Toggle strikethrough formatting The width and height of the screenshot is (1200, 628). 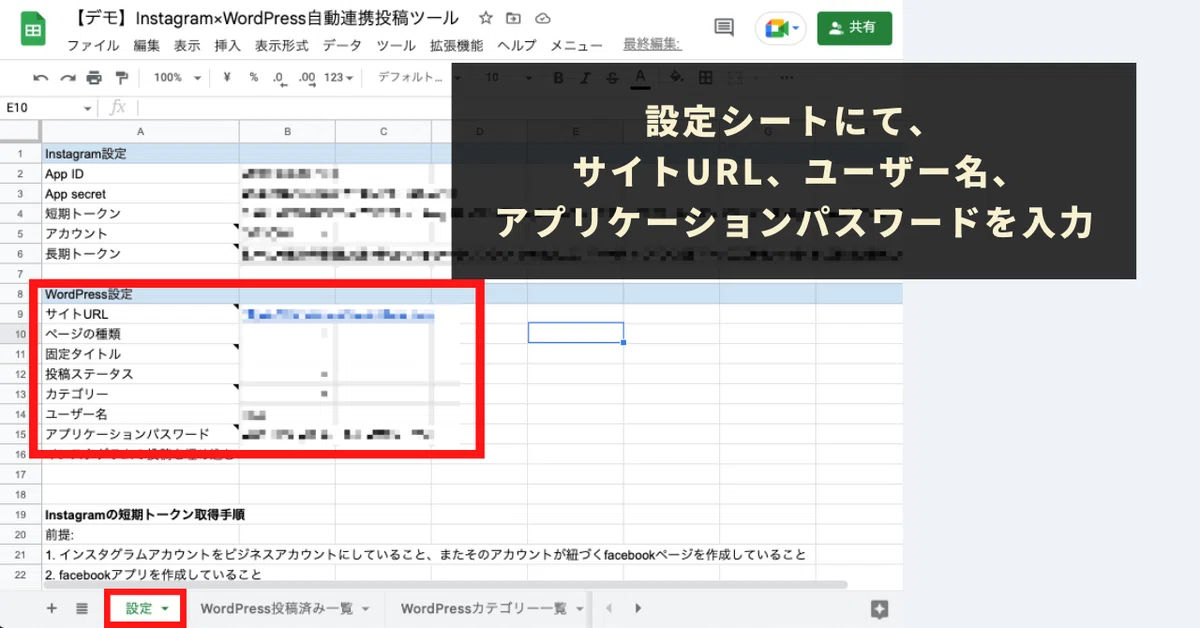tap(612, 77)
